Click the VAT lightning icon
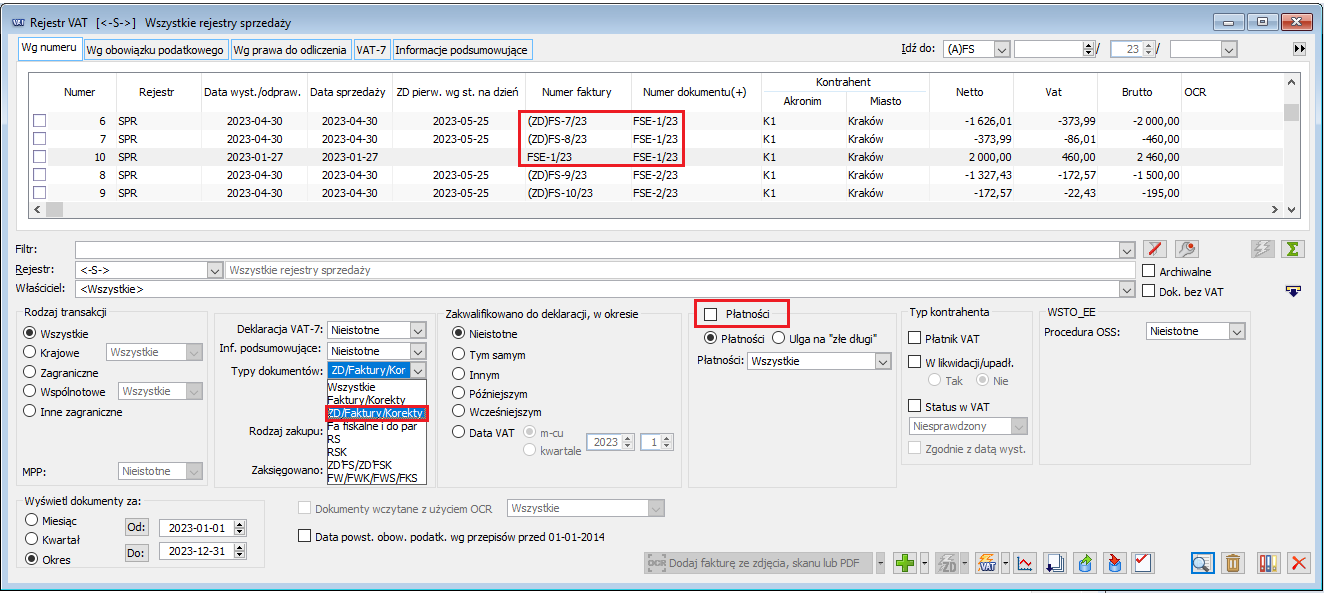1325x594 pixels. [x=988, y=563]
